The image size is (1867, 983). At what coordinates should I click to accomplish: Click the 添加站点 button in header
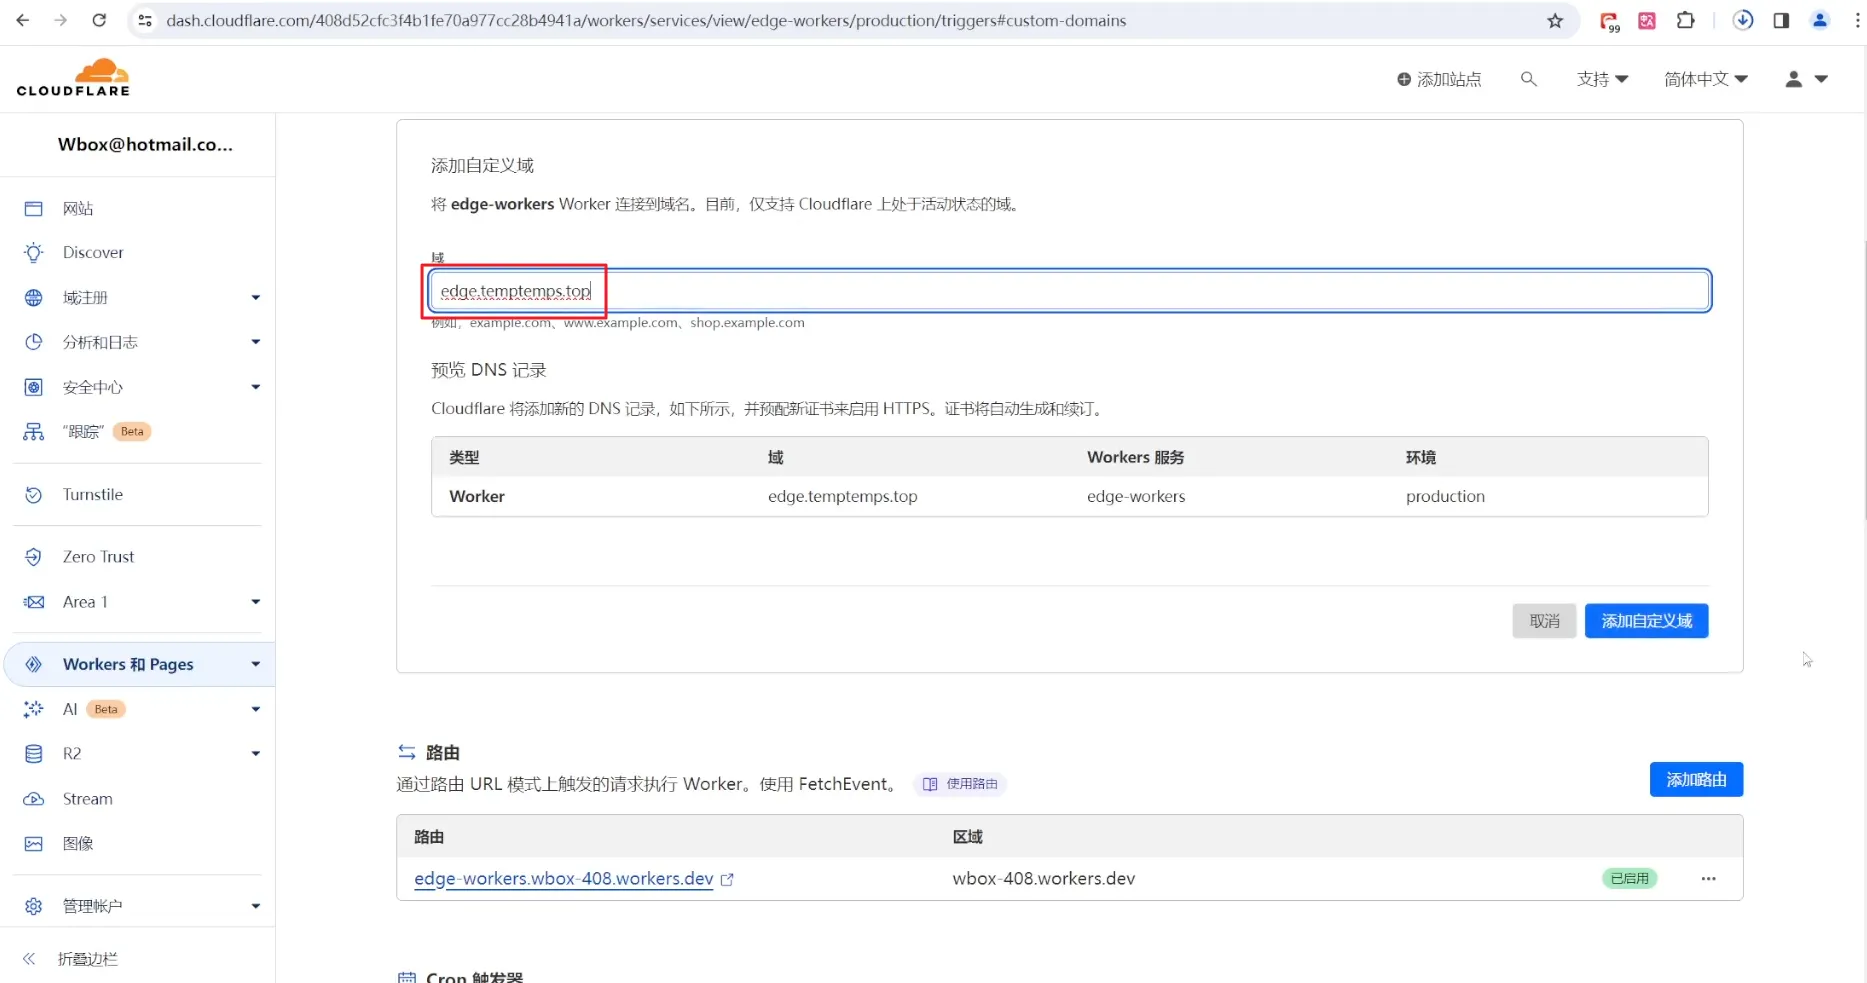[x=1439, y=79]
